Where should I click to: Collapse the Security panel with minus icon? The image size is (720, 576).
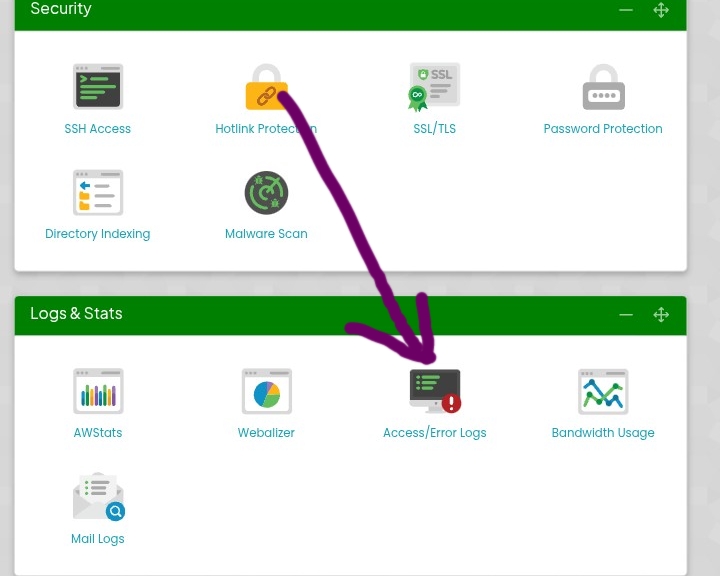click(626, 10)
